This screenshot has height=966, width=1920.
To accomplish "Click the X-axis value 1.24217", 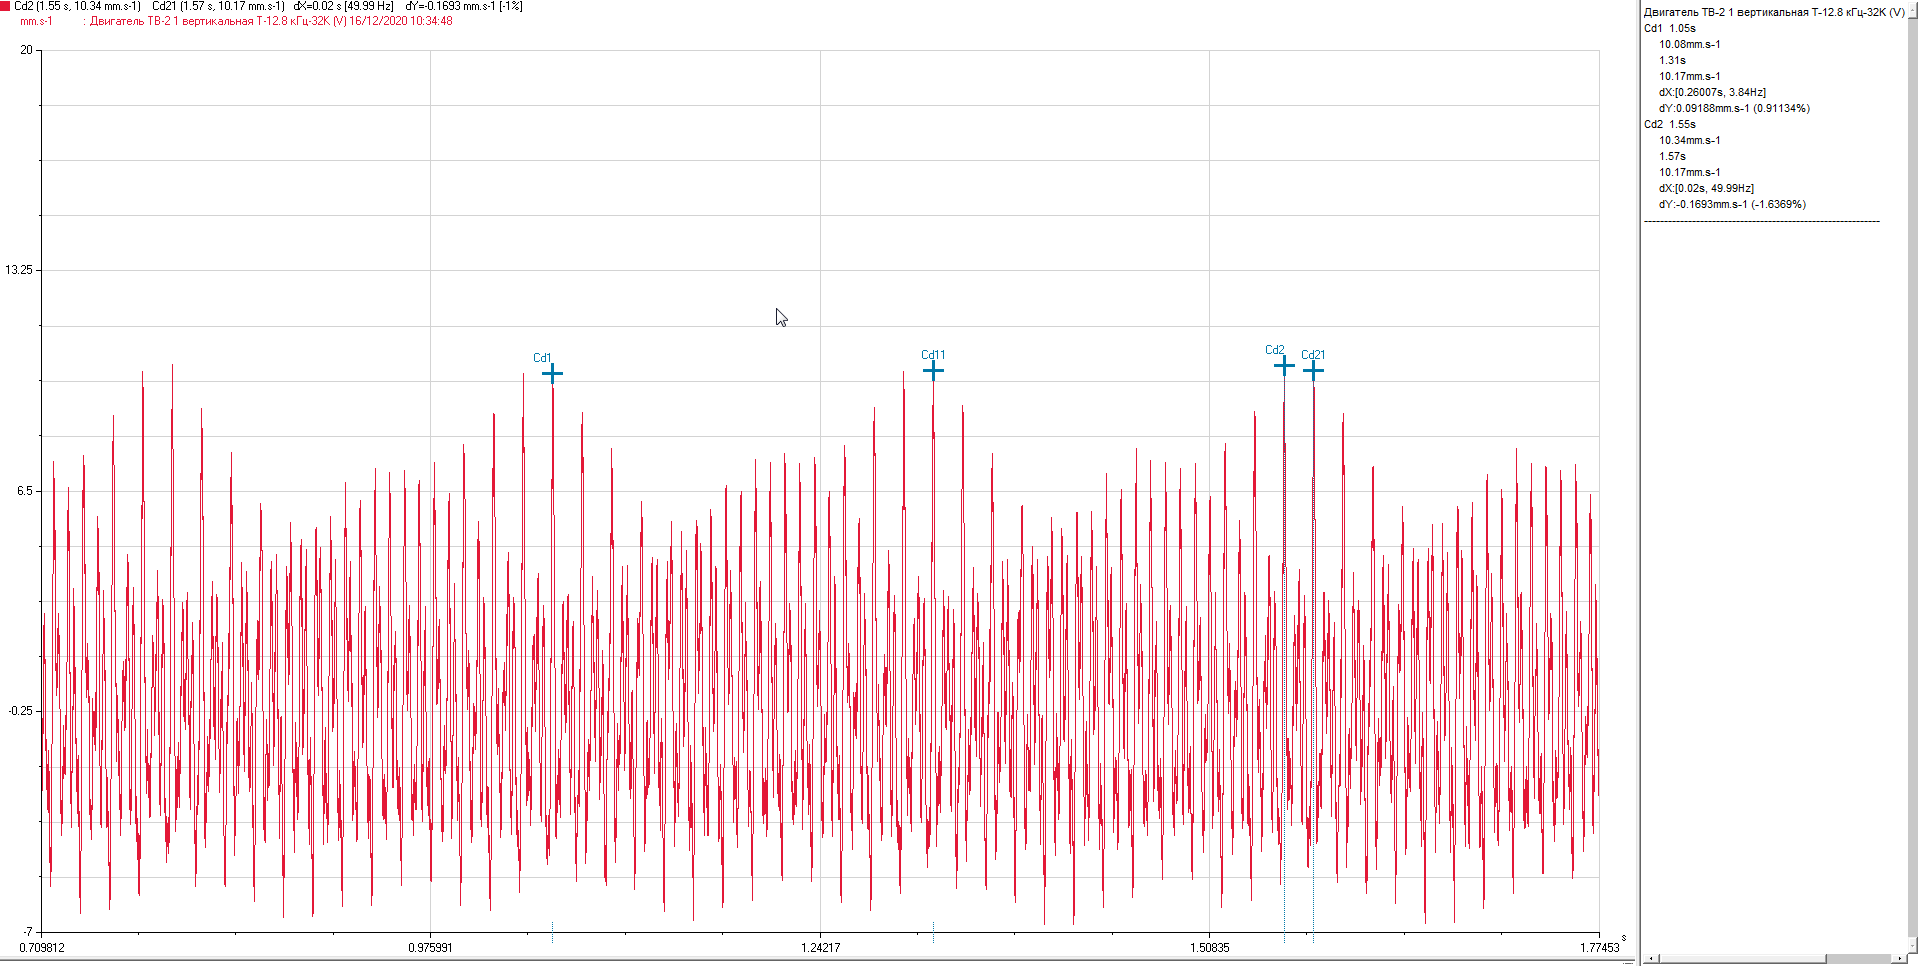I will pyautogui.click(x=820, y=948).
